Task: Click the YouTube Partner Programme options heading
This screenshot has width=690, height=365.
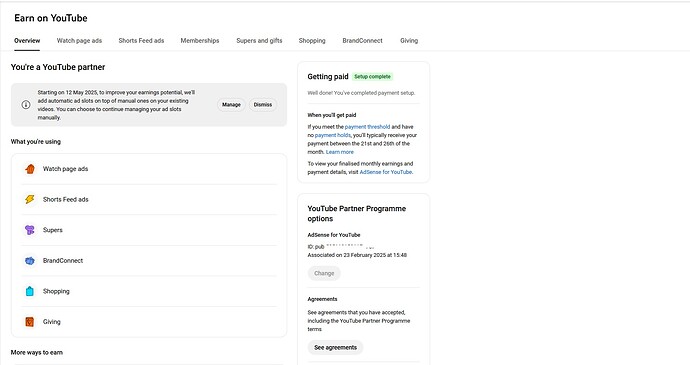Action: pyautogui.click(x=356, y=214)
